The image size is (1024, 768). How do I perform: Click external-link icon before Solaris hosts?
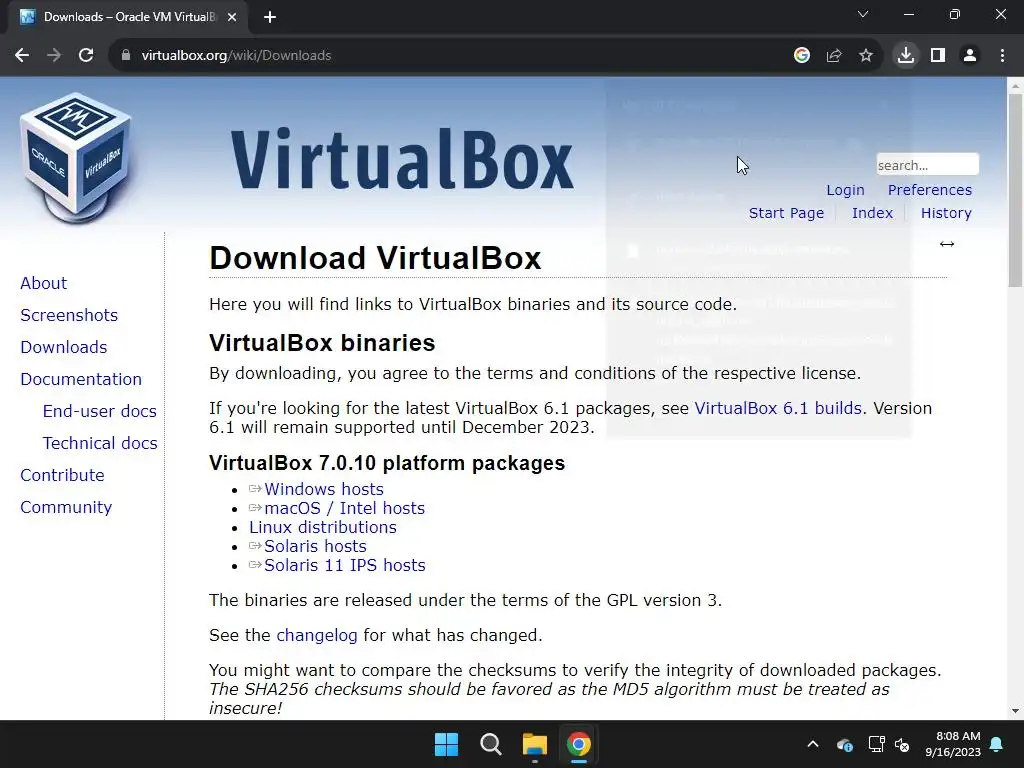(x=255, y=545)
